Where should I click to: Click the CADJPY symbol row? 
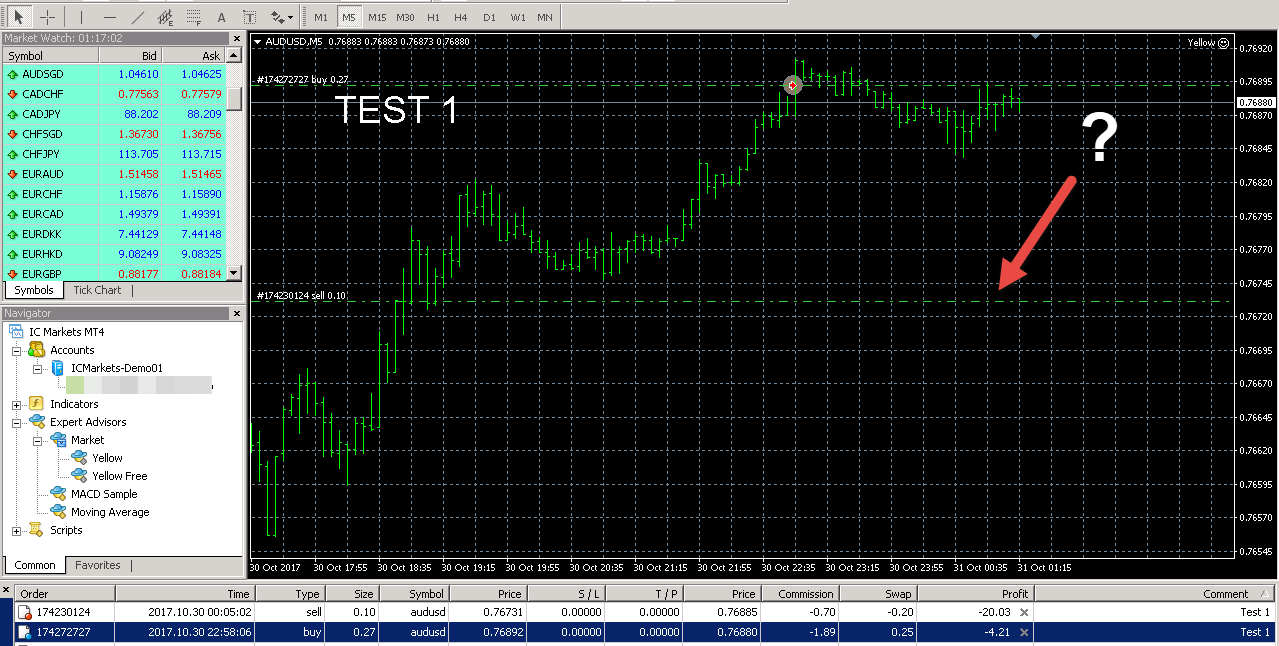[x=115, y=114]
